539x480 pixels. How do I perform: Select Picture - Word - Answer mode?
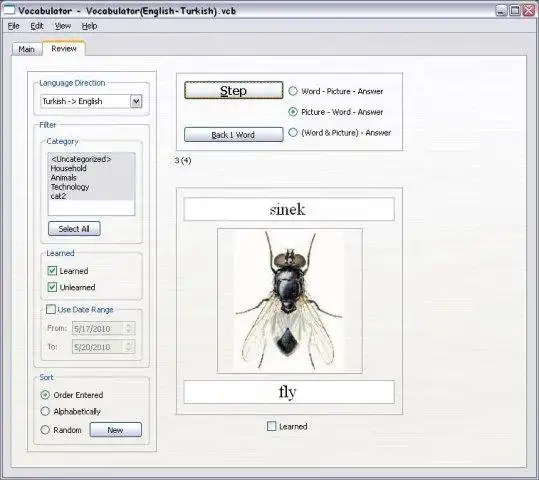point(293,112)
